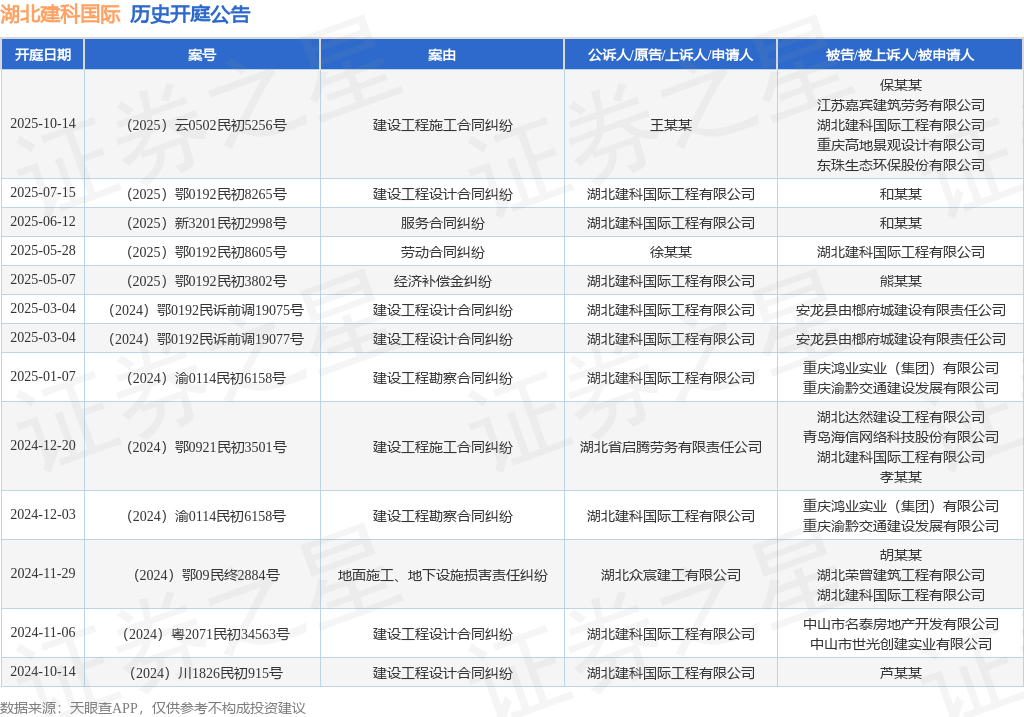This screenshot has height=717, width=1024.
Task: Click date cell 2024-12-20
Action: (x=42, y=445)
